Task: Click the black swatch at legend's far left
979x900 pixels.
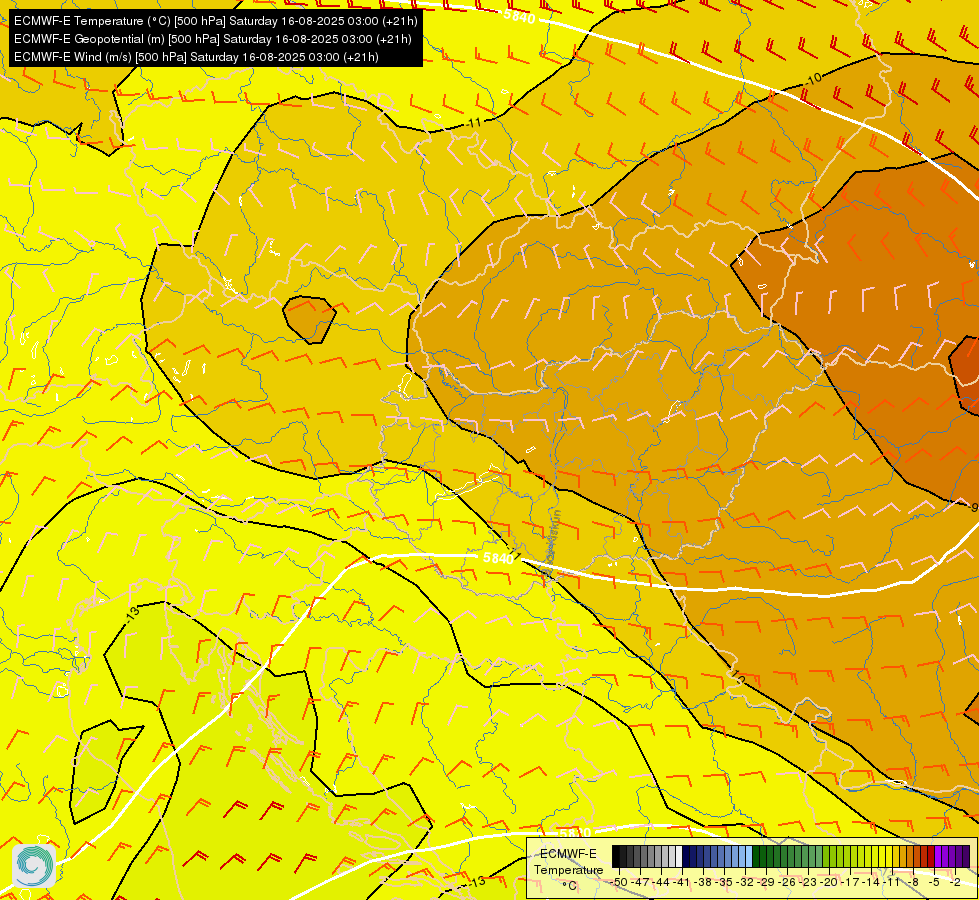Action: click(x=616, y=856)
